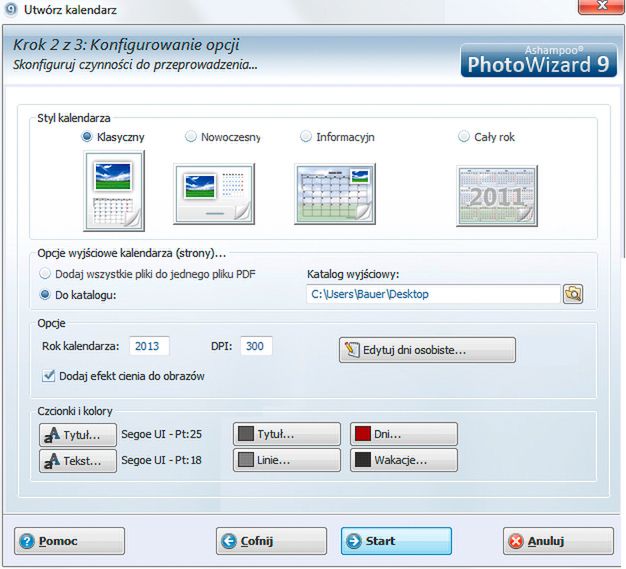Toggle Dodaj efekt cienia do obrazów checkbox
626x569 pixels.
tap(48, 376)
